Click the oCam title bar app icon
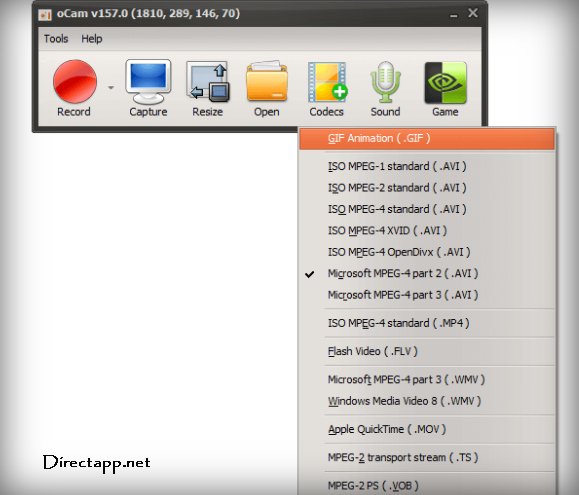Screen dimensions: 579x495 tap(45, 15)
